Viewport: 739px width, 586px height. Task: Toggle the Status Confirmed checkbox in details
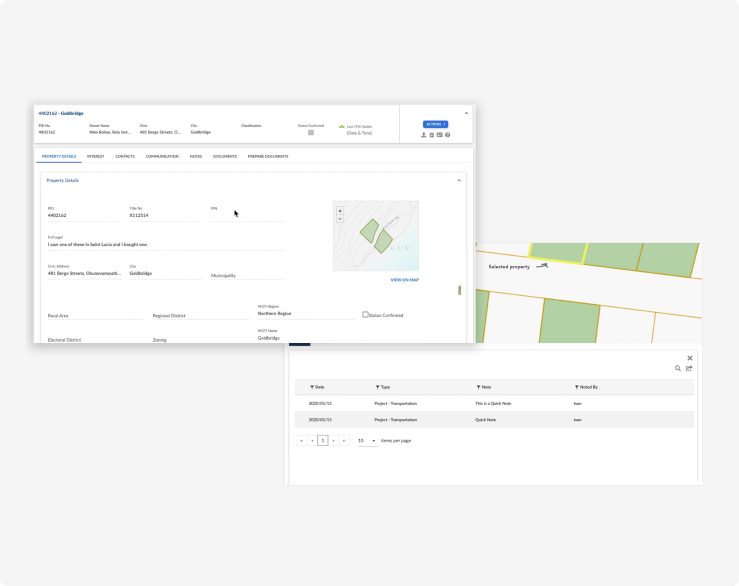click(x=365, y=315)
